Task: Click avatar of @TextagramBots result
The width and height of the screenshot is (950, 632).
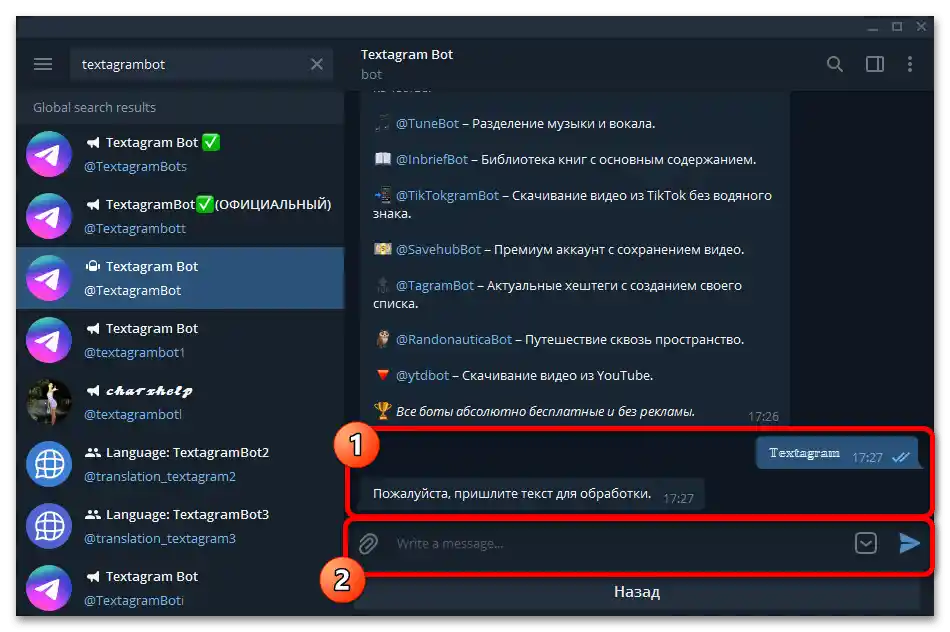Action: [x=49, y=154]
